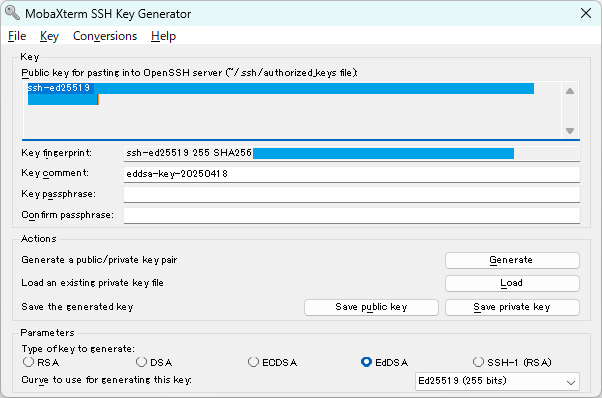
Task: Pick the SSH-1 (RSA) key type
Action: pos(478,362)
